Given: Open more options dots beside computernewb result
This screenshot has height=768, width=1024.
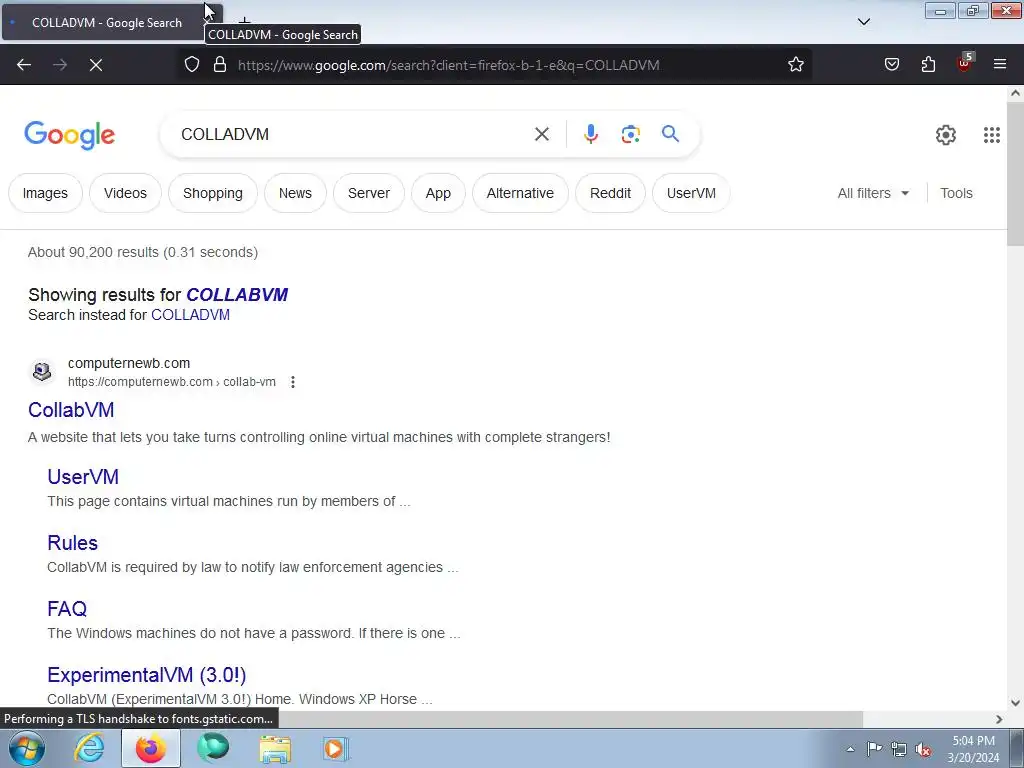Looking at the screenshot, I should coord(293,382).
